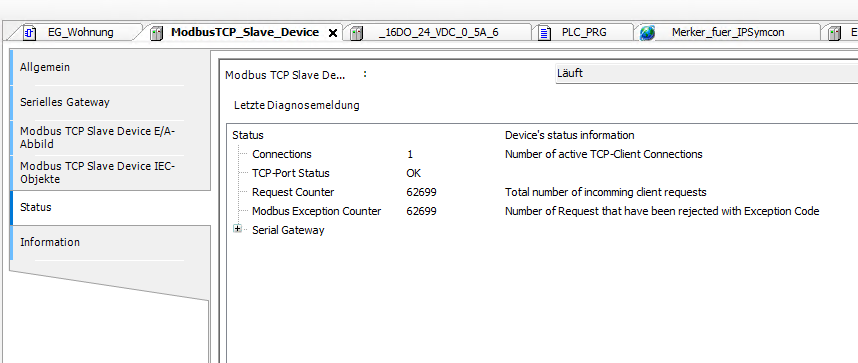This screenshot has height=363, width=858.
Task: Click the partially hidden rightmost tab icon
Action: tap(834, 33)
